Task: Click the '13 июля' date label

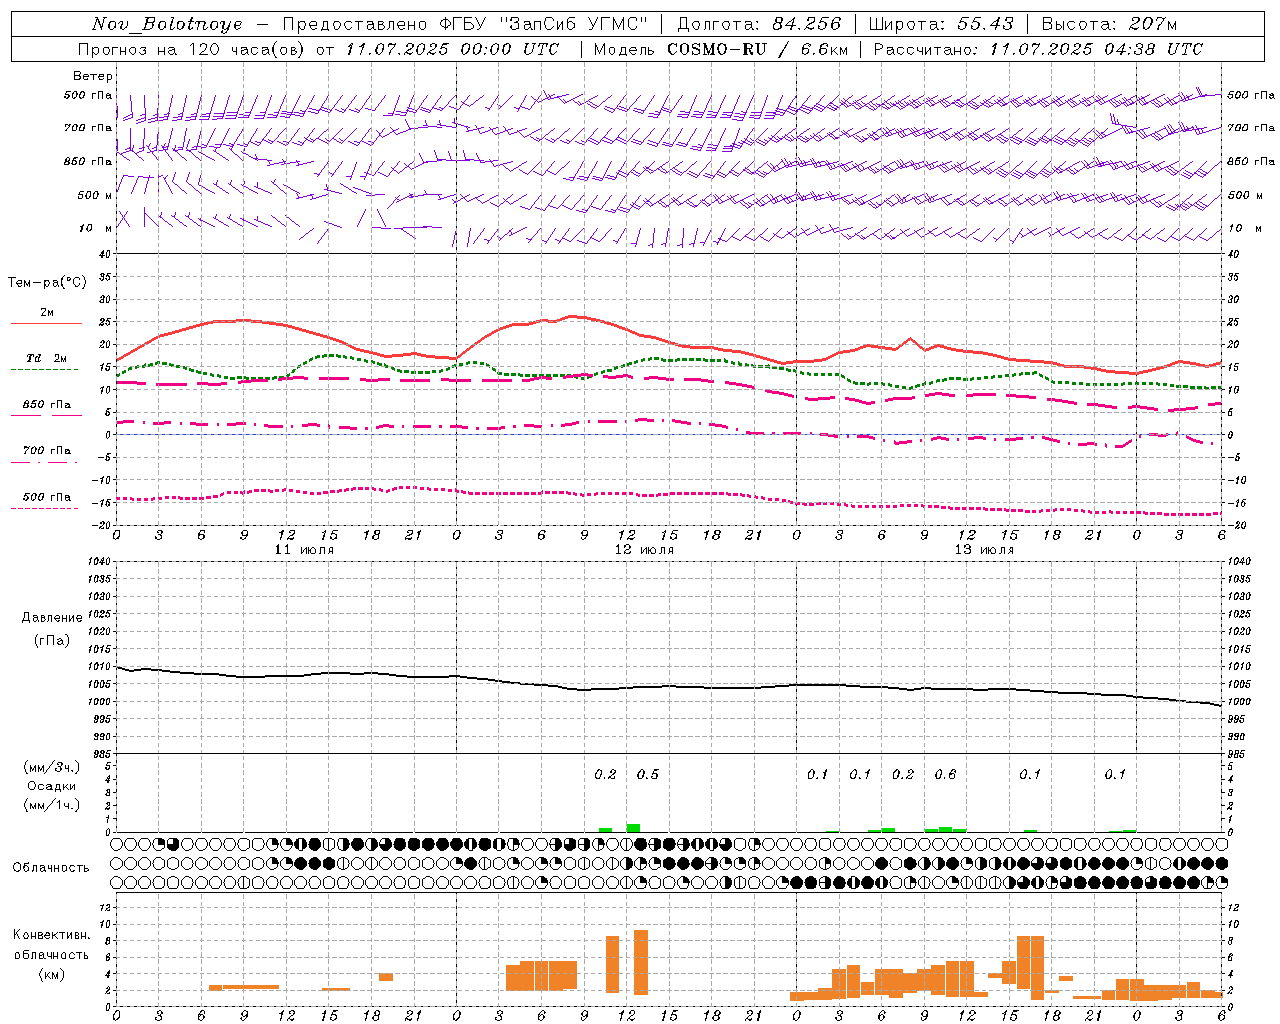Action: [x=984, y=550]
